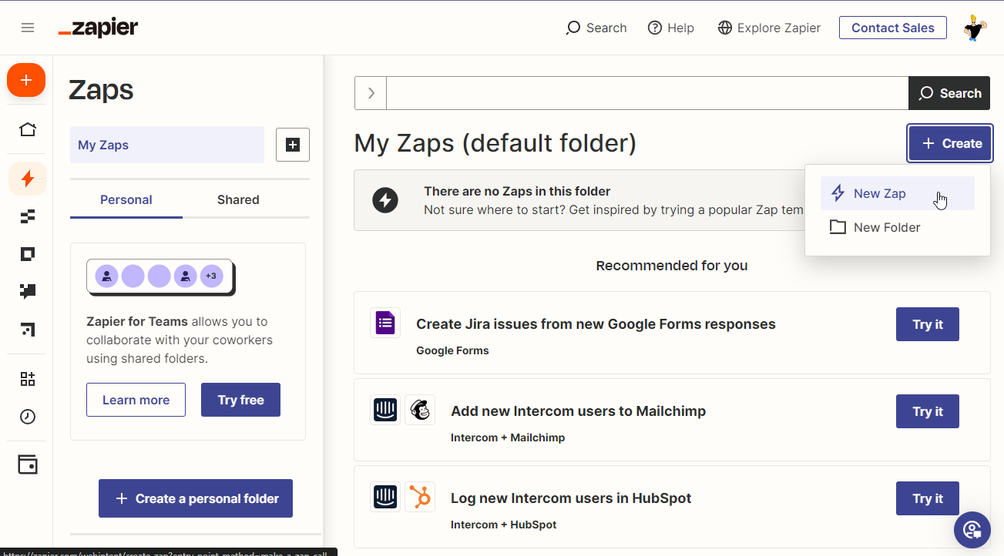The image size is (1004, 556).
Task: Open the hamburger navigation menu
Action: pos(28,28)
